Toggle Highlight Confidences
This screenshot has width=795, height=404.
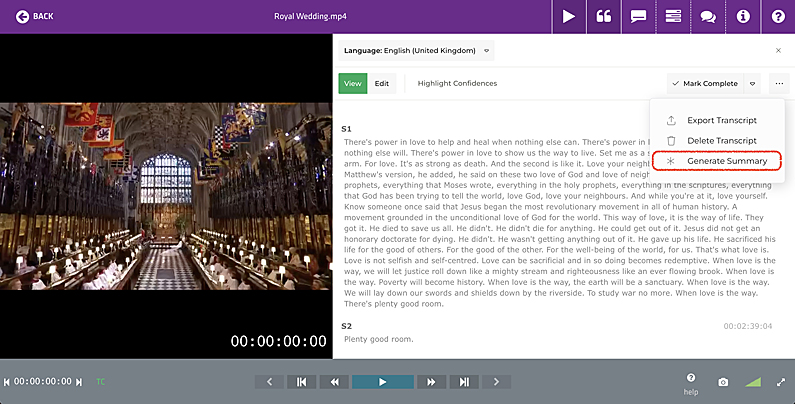point(457,83)
